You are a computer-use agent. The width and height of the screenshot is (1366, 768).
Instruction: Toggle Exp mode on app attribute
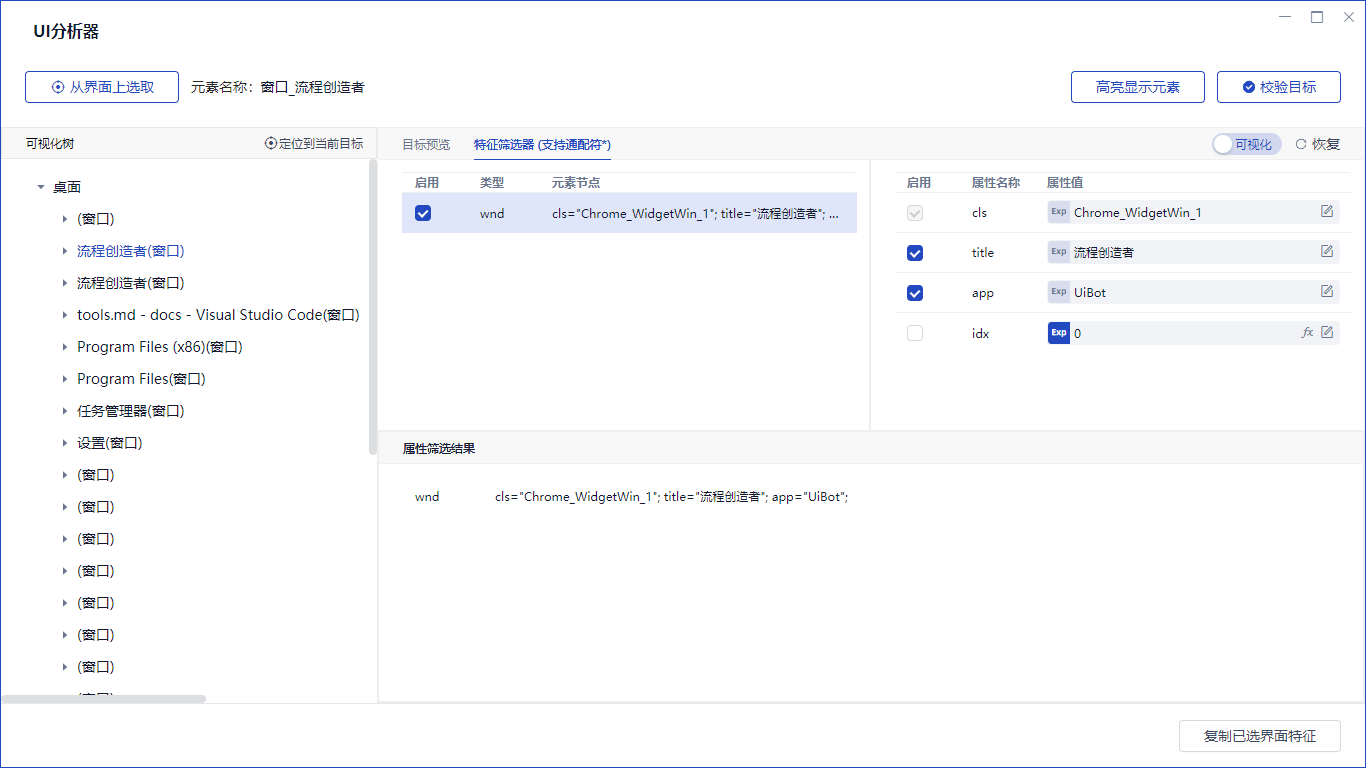[1058, 292]
